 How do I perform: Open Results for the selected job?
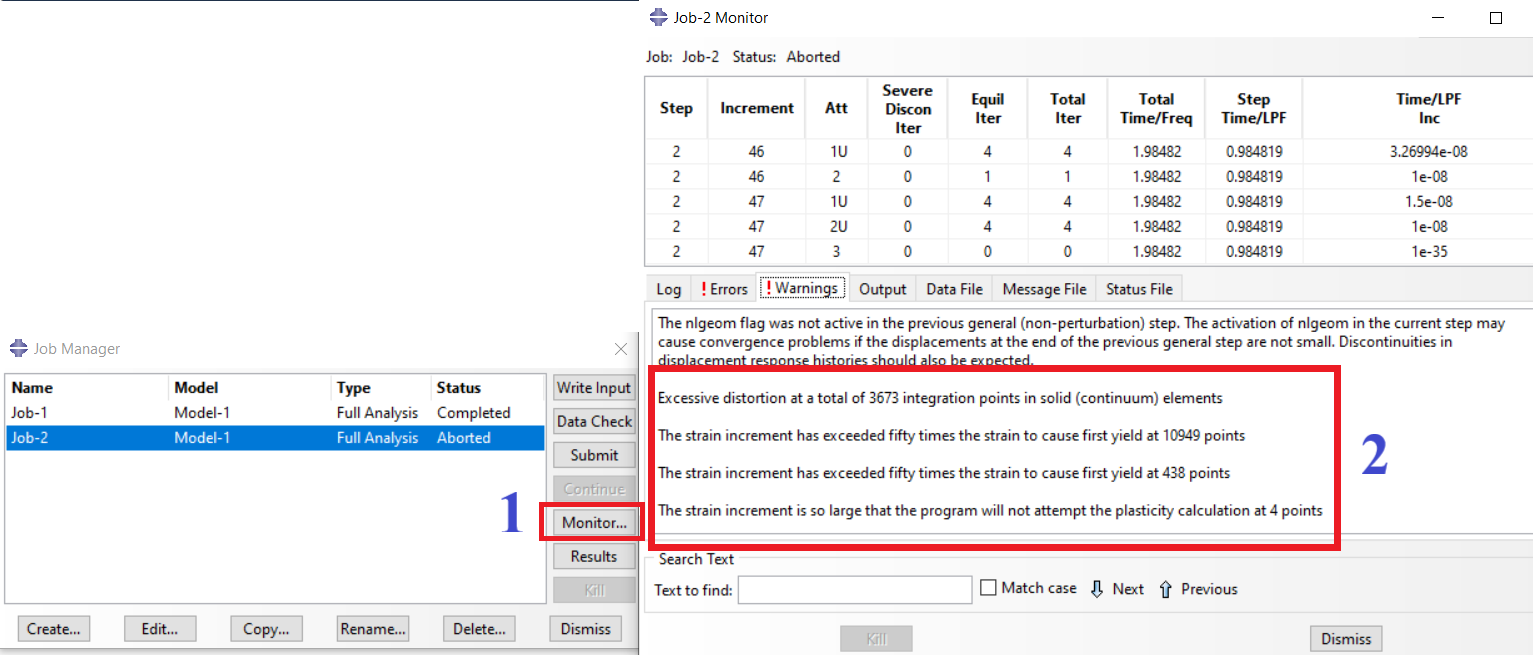[594, 556]
